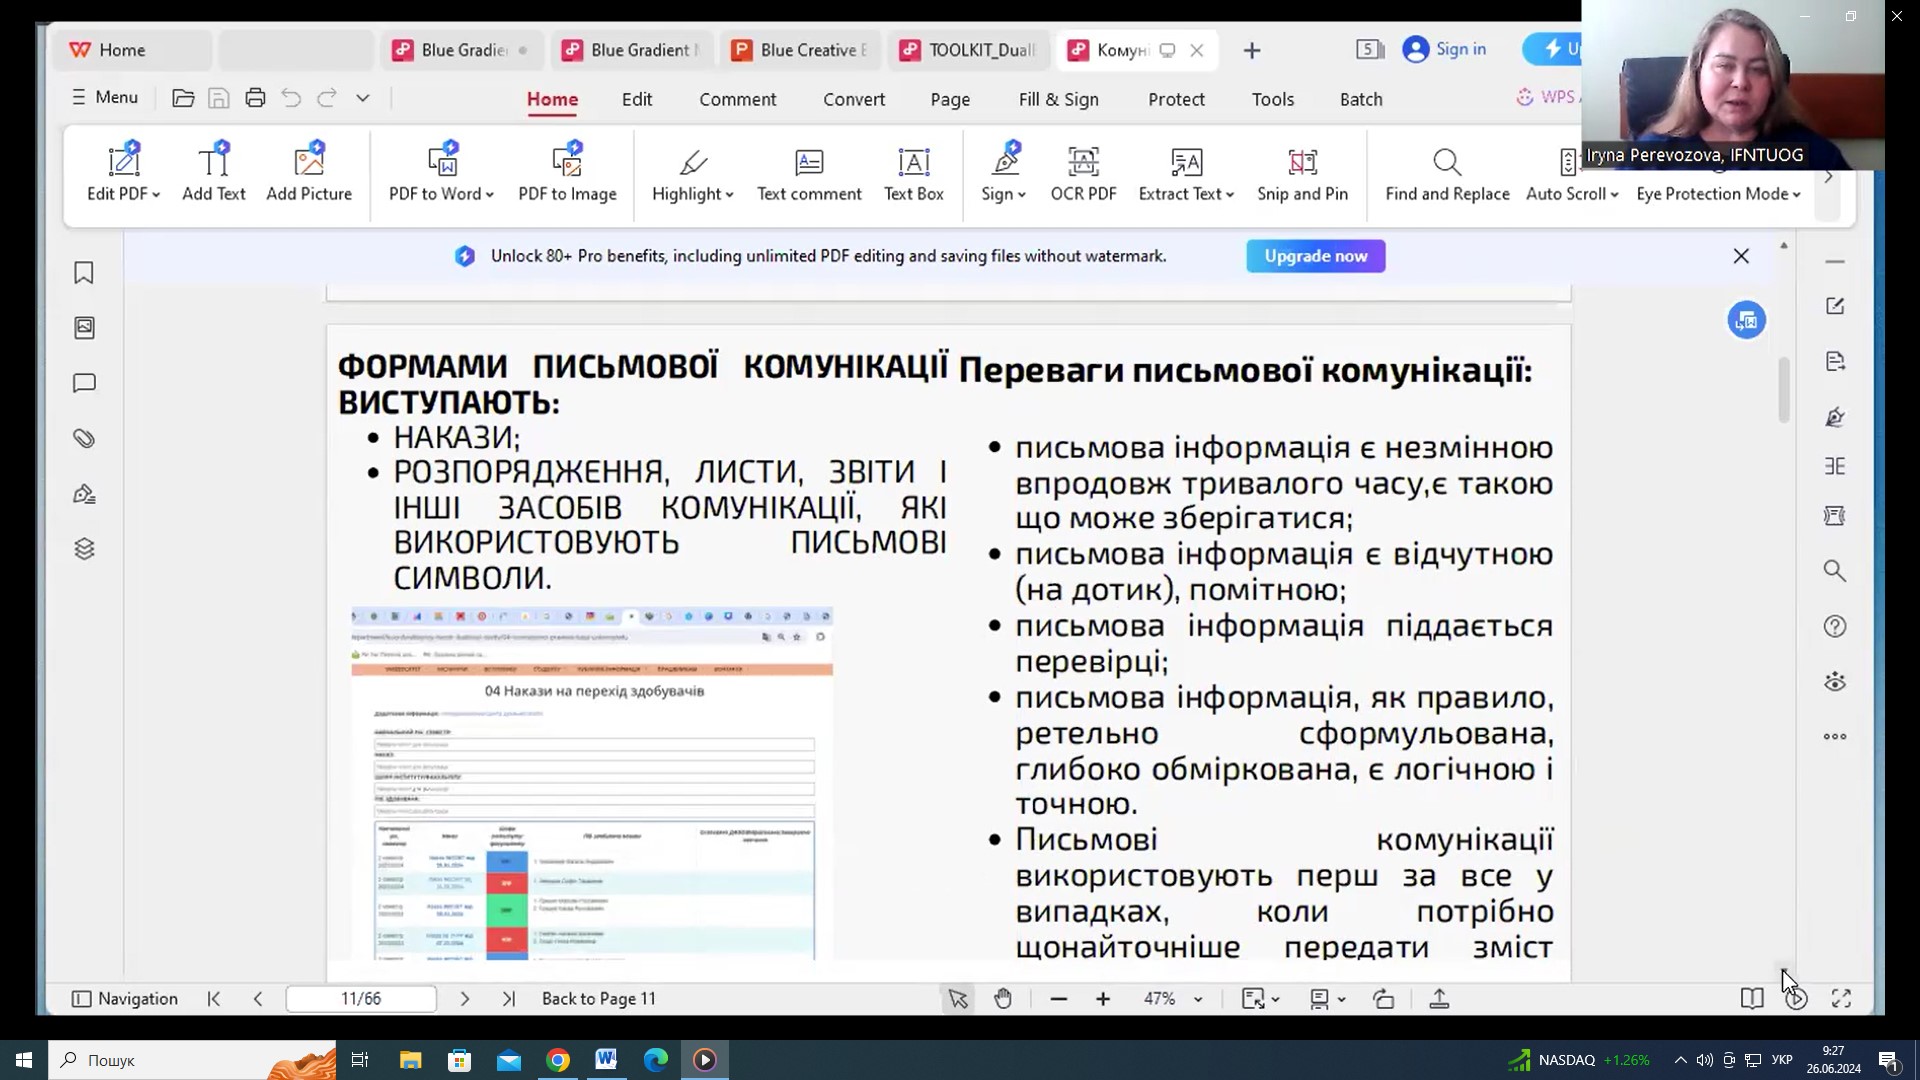Viewport: 1920px width, 1080px height.
Task: Toggle the Navigation pane
Action: (x=125, y=999)
